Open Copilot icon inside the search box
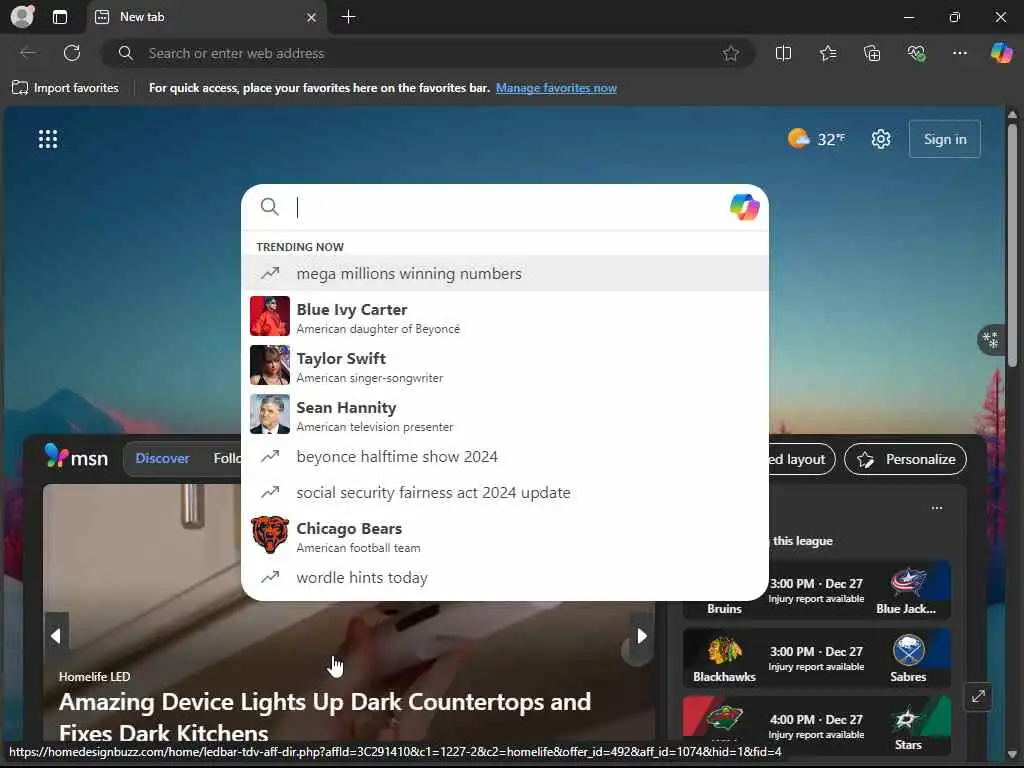This screenshot has width=1024, height=768. 744,207
